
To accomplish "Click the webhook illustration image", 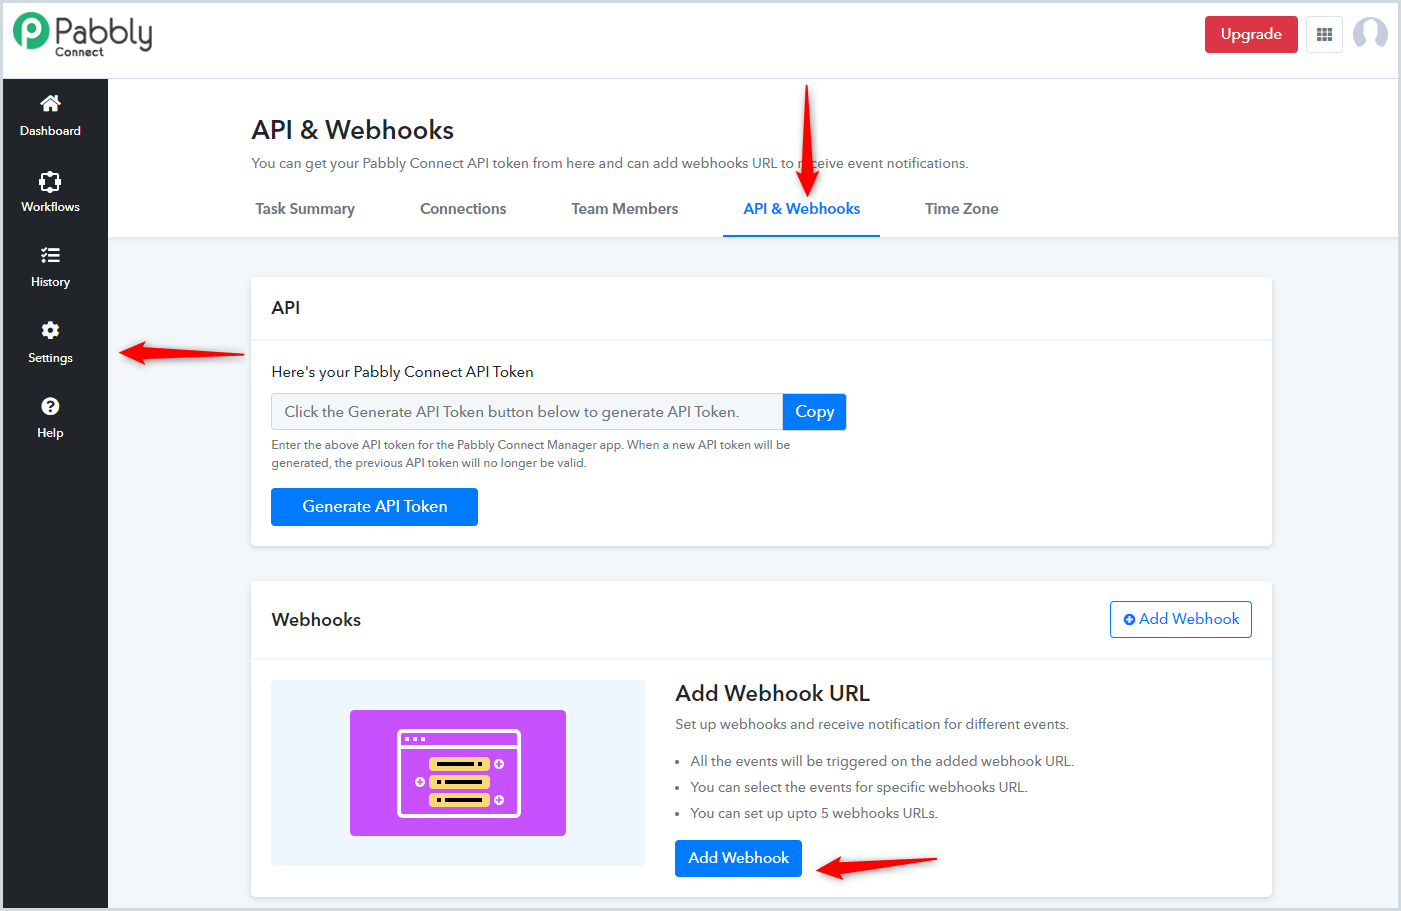I will click(458, 773).
